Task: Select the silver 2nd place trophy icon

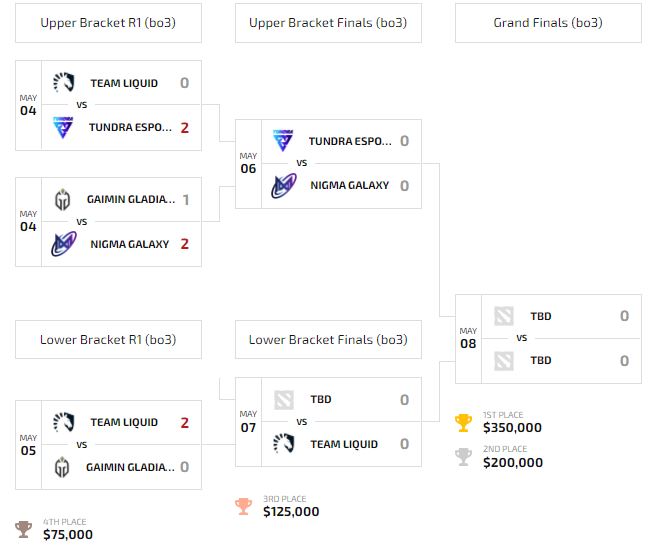Action: [463, 457]
